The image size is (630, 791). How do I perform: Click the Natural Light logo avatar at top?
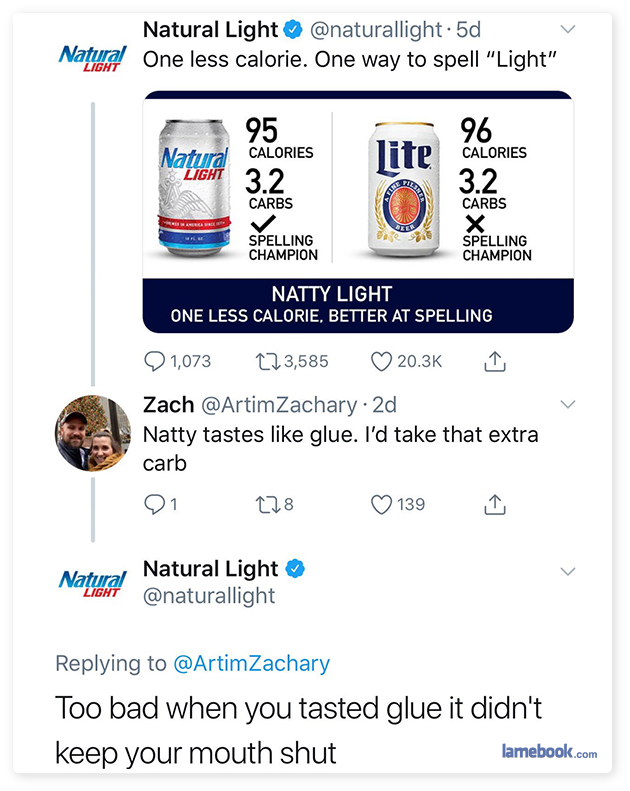[x=92, y=56]
